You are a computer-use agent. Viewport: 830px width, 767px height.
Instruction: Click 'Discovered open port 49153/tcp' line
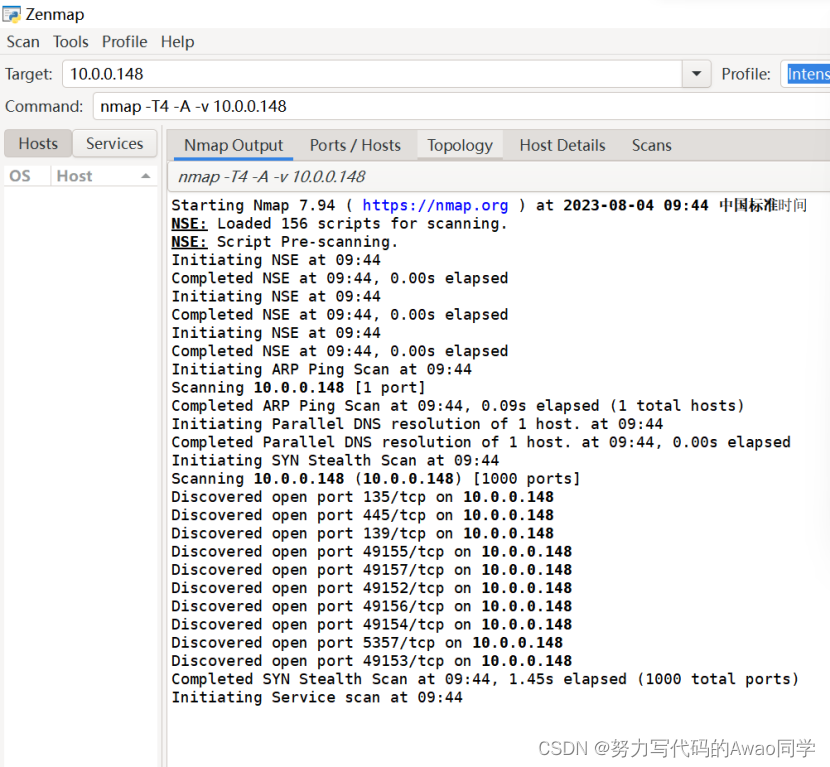pyautogui.click(x=372, y=661)
